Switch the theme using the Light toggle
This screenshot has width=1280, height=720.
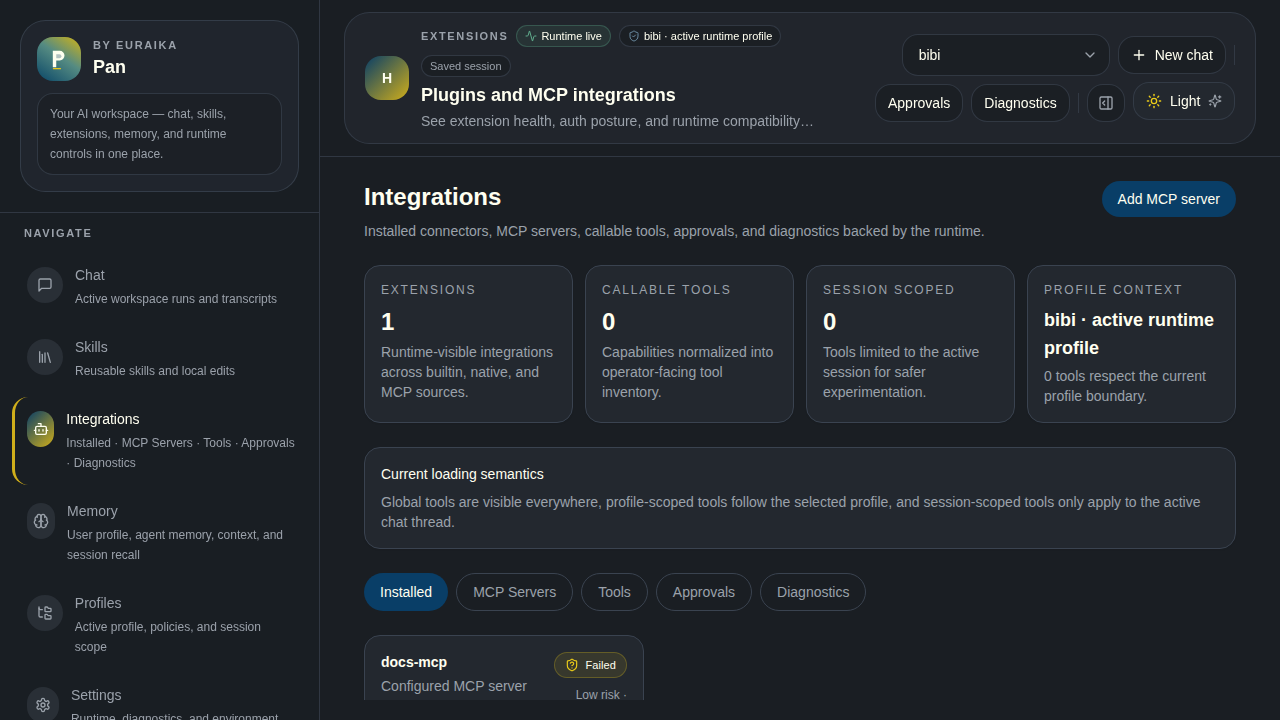pyautogui.click(x=1183, y=101)
